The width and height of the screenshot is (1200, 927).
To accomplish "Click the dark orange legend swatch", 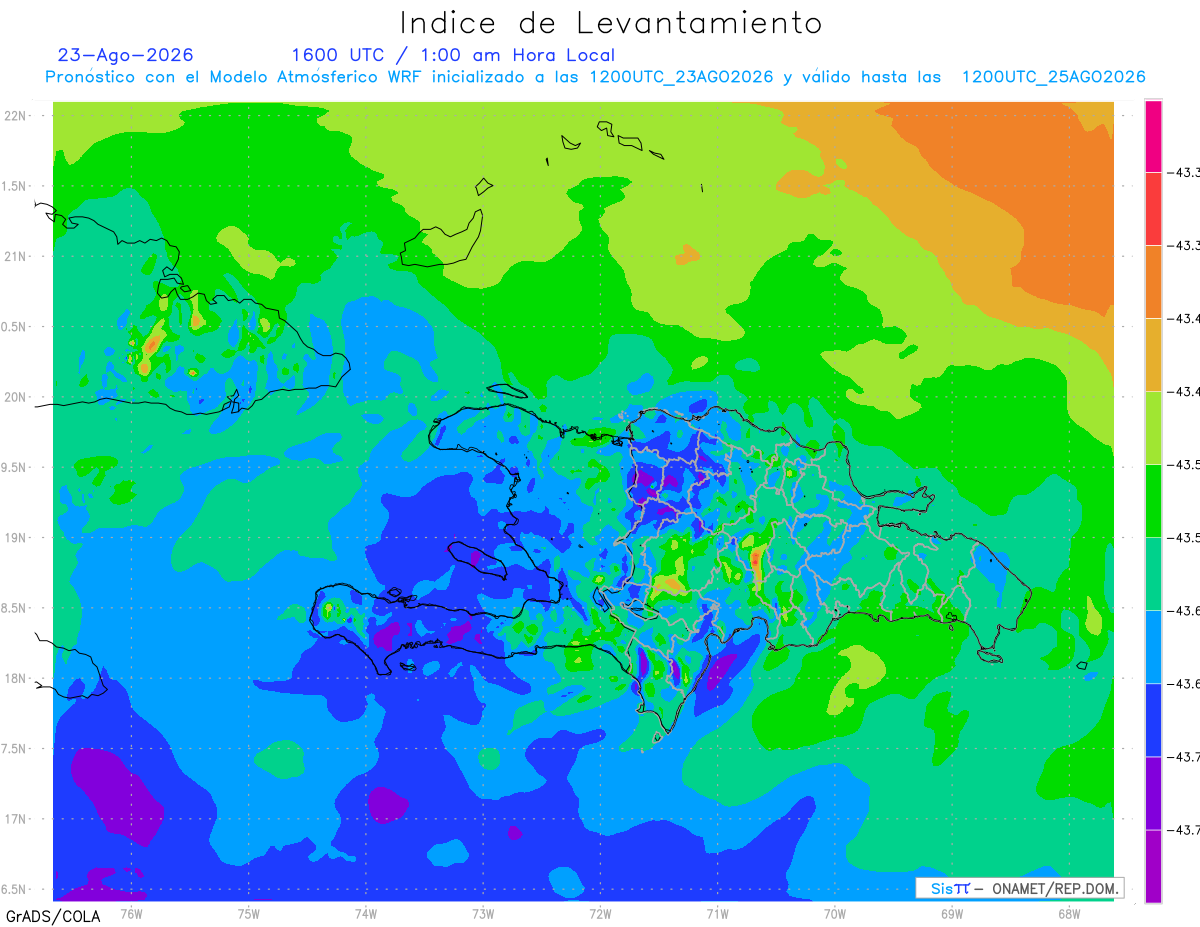I will pos(1153,282).
